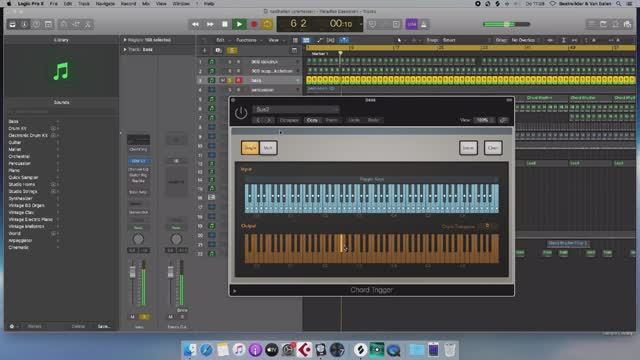The width and height of the screenshot is (640, 360).
Task: Open the Track menu in menu bar
Action: tap(83, 4)
